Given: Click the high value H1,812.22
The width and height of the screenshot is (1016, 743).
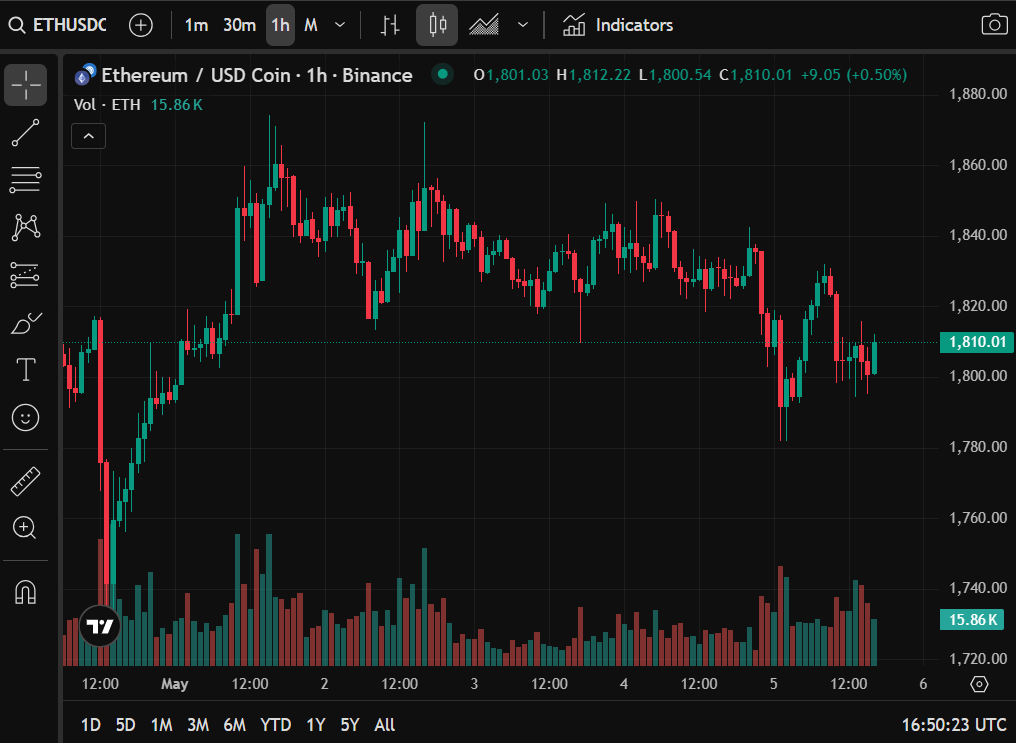Looking at the screenshot, I should (594, 75).
